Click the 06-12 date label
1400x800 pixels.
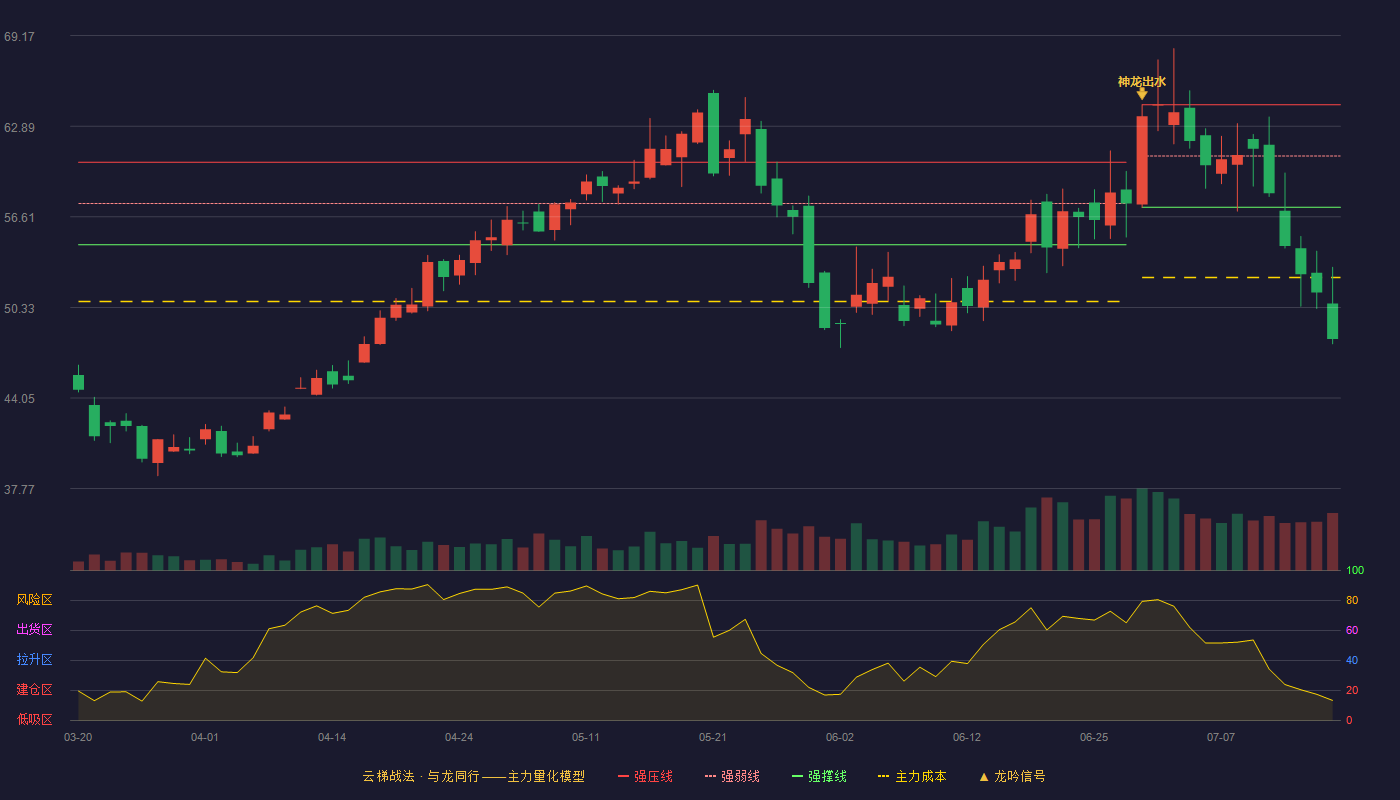pos(967,737)
